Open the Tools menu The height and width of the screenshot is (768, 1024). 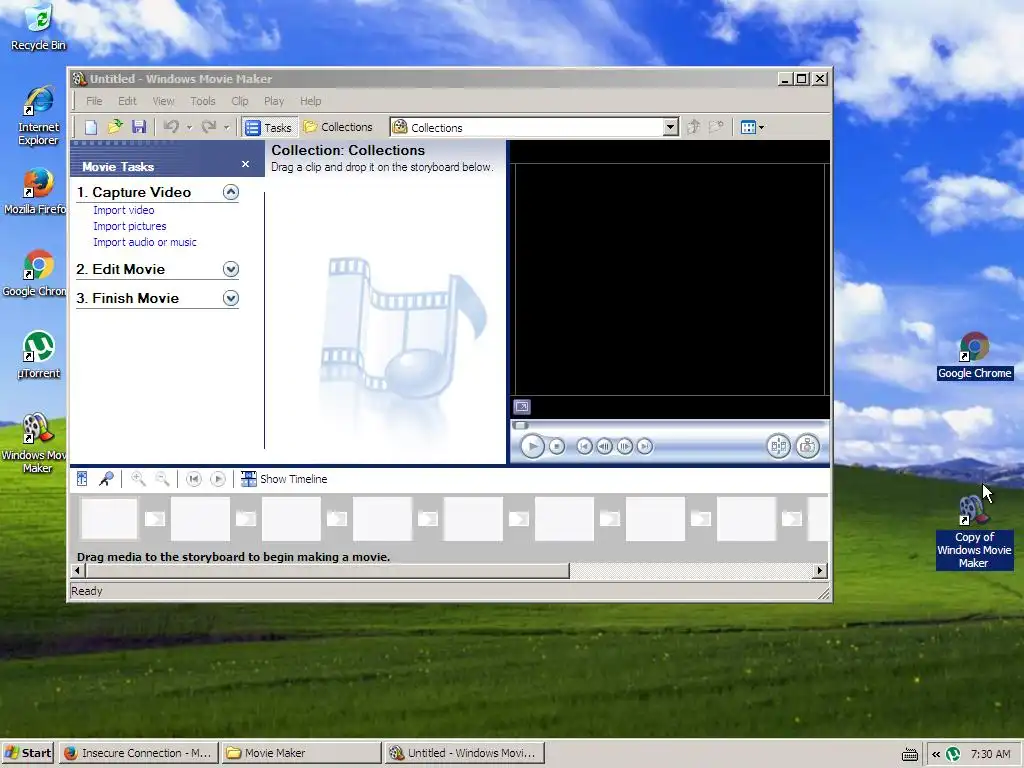click(x=202, y=101)
